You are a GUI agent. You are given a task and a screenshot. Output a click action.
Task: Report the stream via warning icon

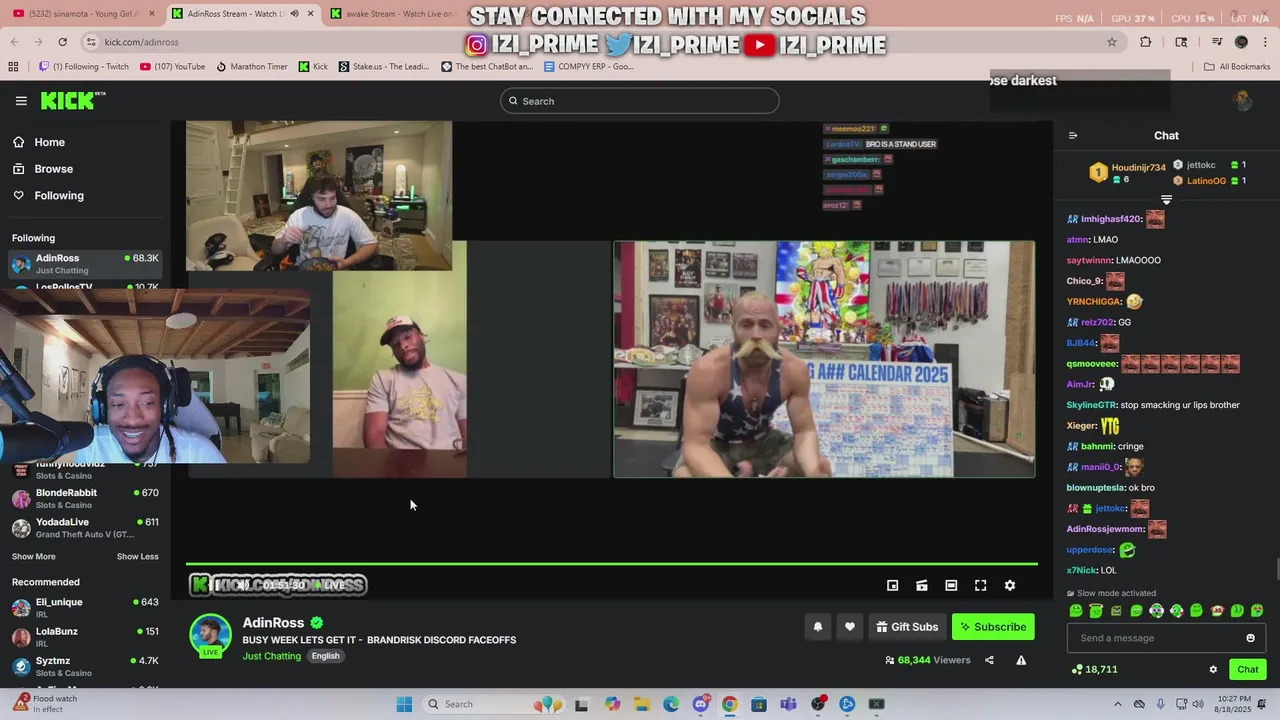coord(1021,660)
